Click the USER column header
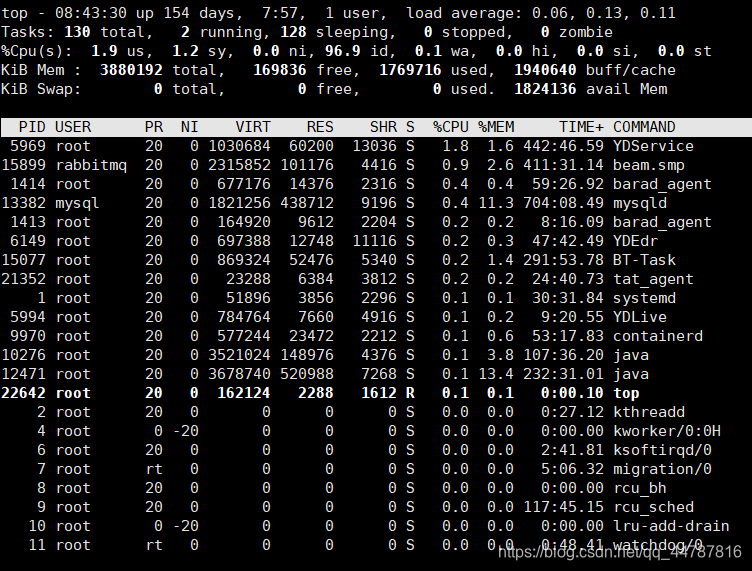This screenshot has height=571, width=752. pyautogui.click(x=73, y=127)
